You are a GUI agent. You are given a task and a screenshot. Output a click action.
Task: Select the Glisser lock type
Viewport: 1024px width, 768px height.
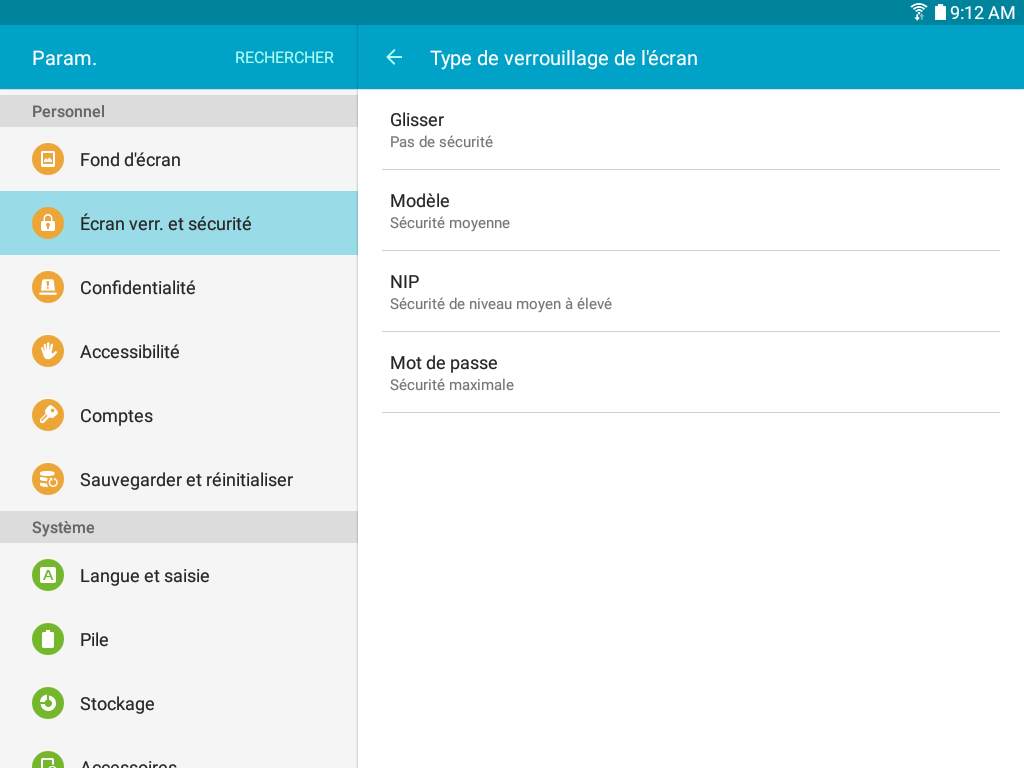coord(691,130)
